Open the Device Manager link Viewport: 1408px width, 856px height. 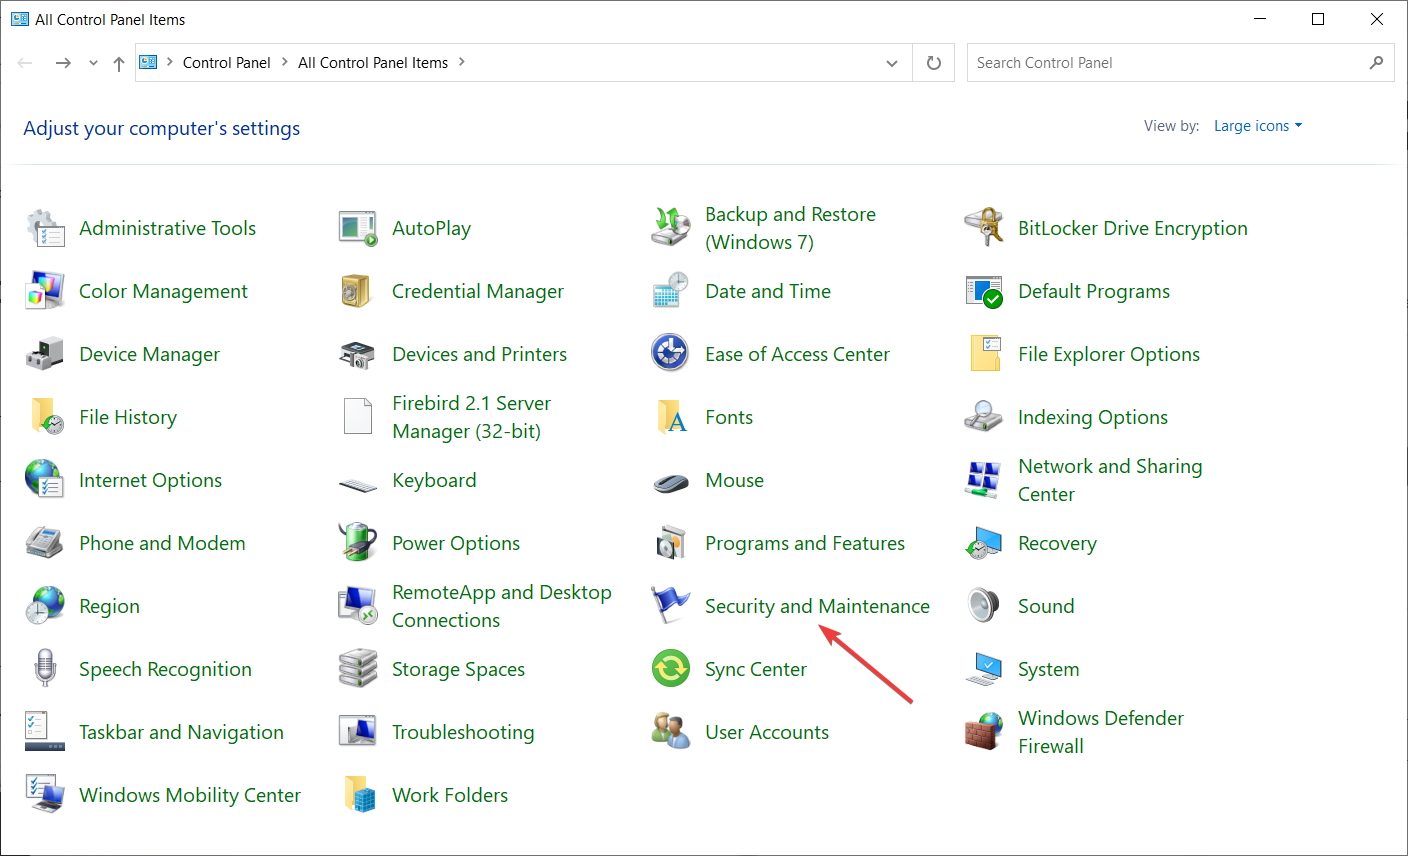pos(149,354)
